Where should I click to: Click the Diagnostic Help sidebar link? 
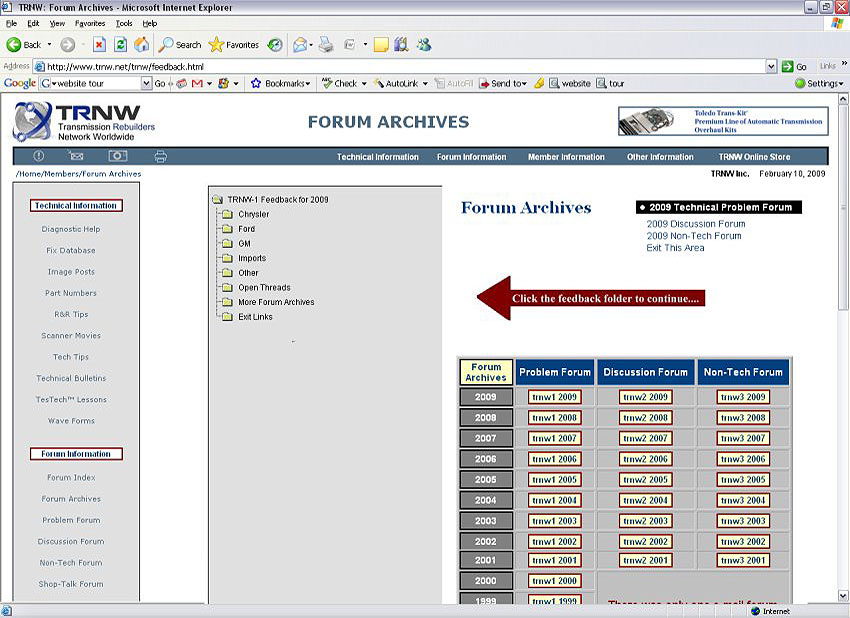click(x=71, y=229)
